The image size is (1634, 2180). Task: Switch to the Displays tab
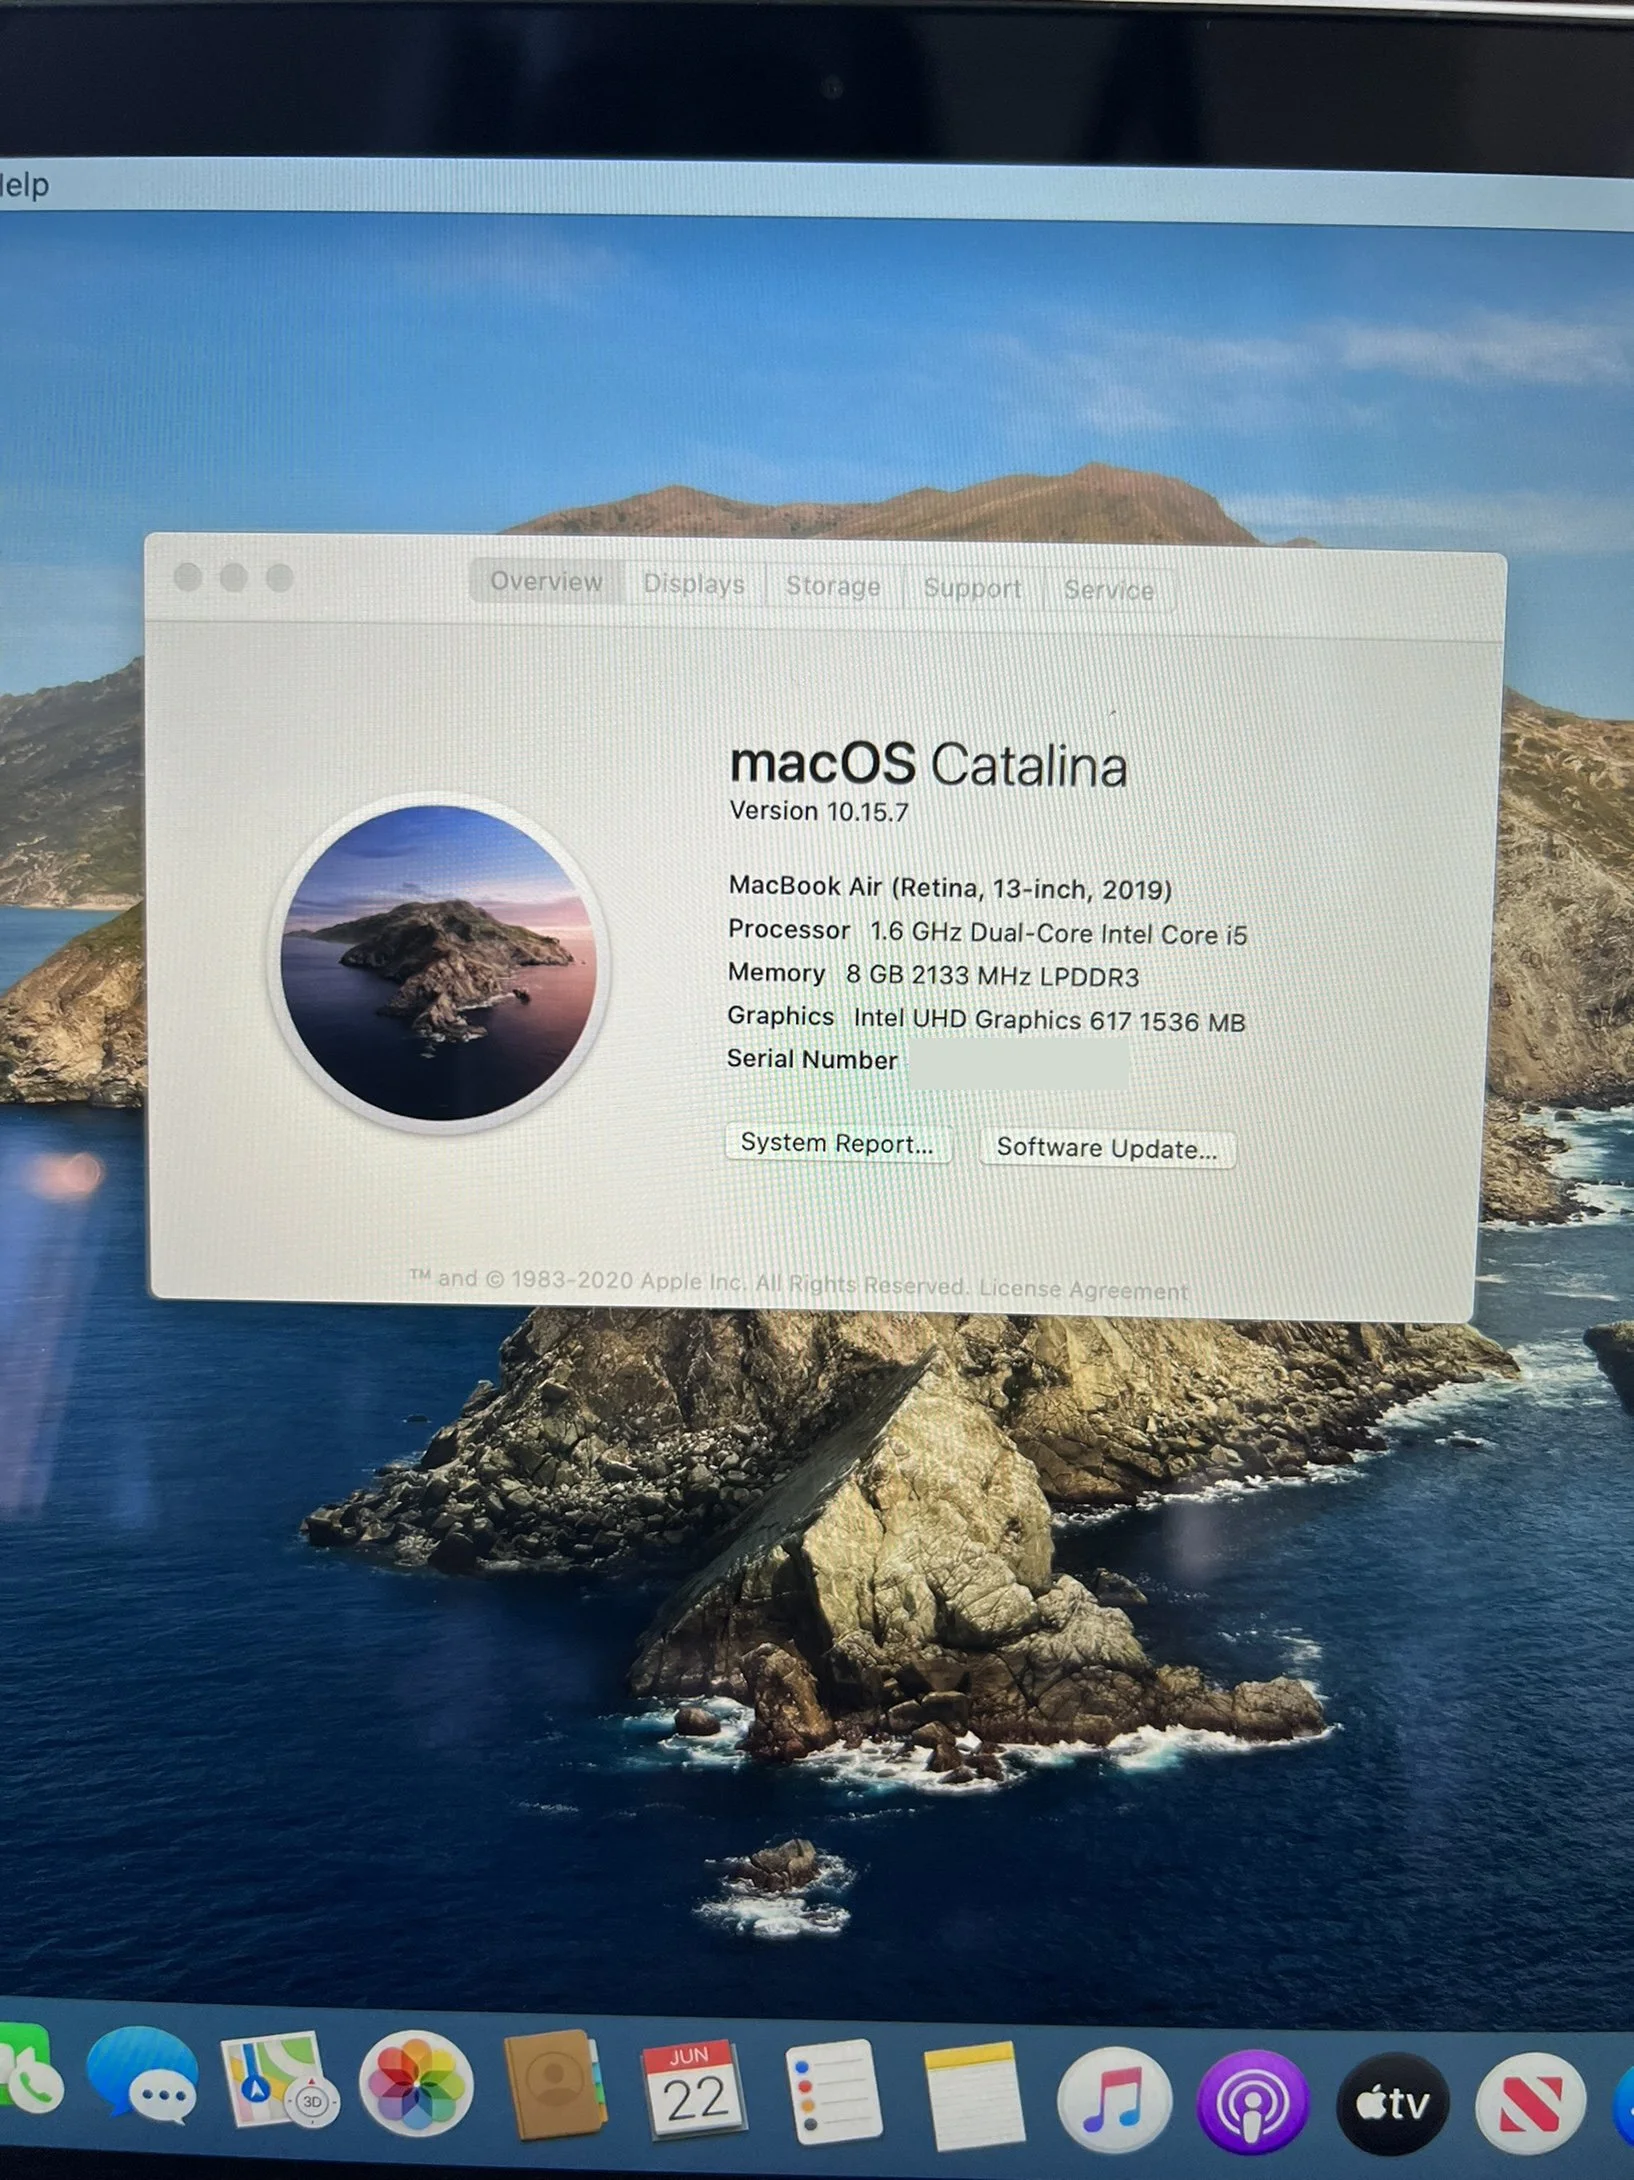pyautogui.click(x=694, y=584)
